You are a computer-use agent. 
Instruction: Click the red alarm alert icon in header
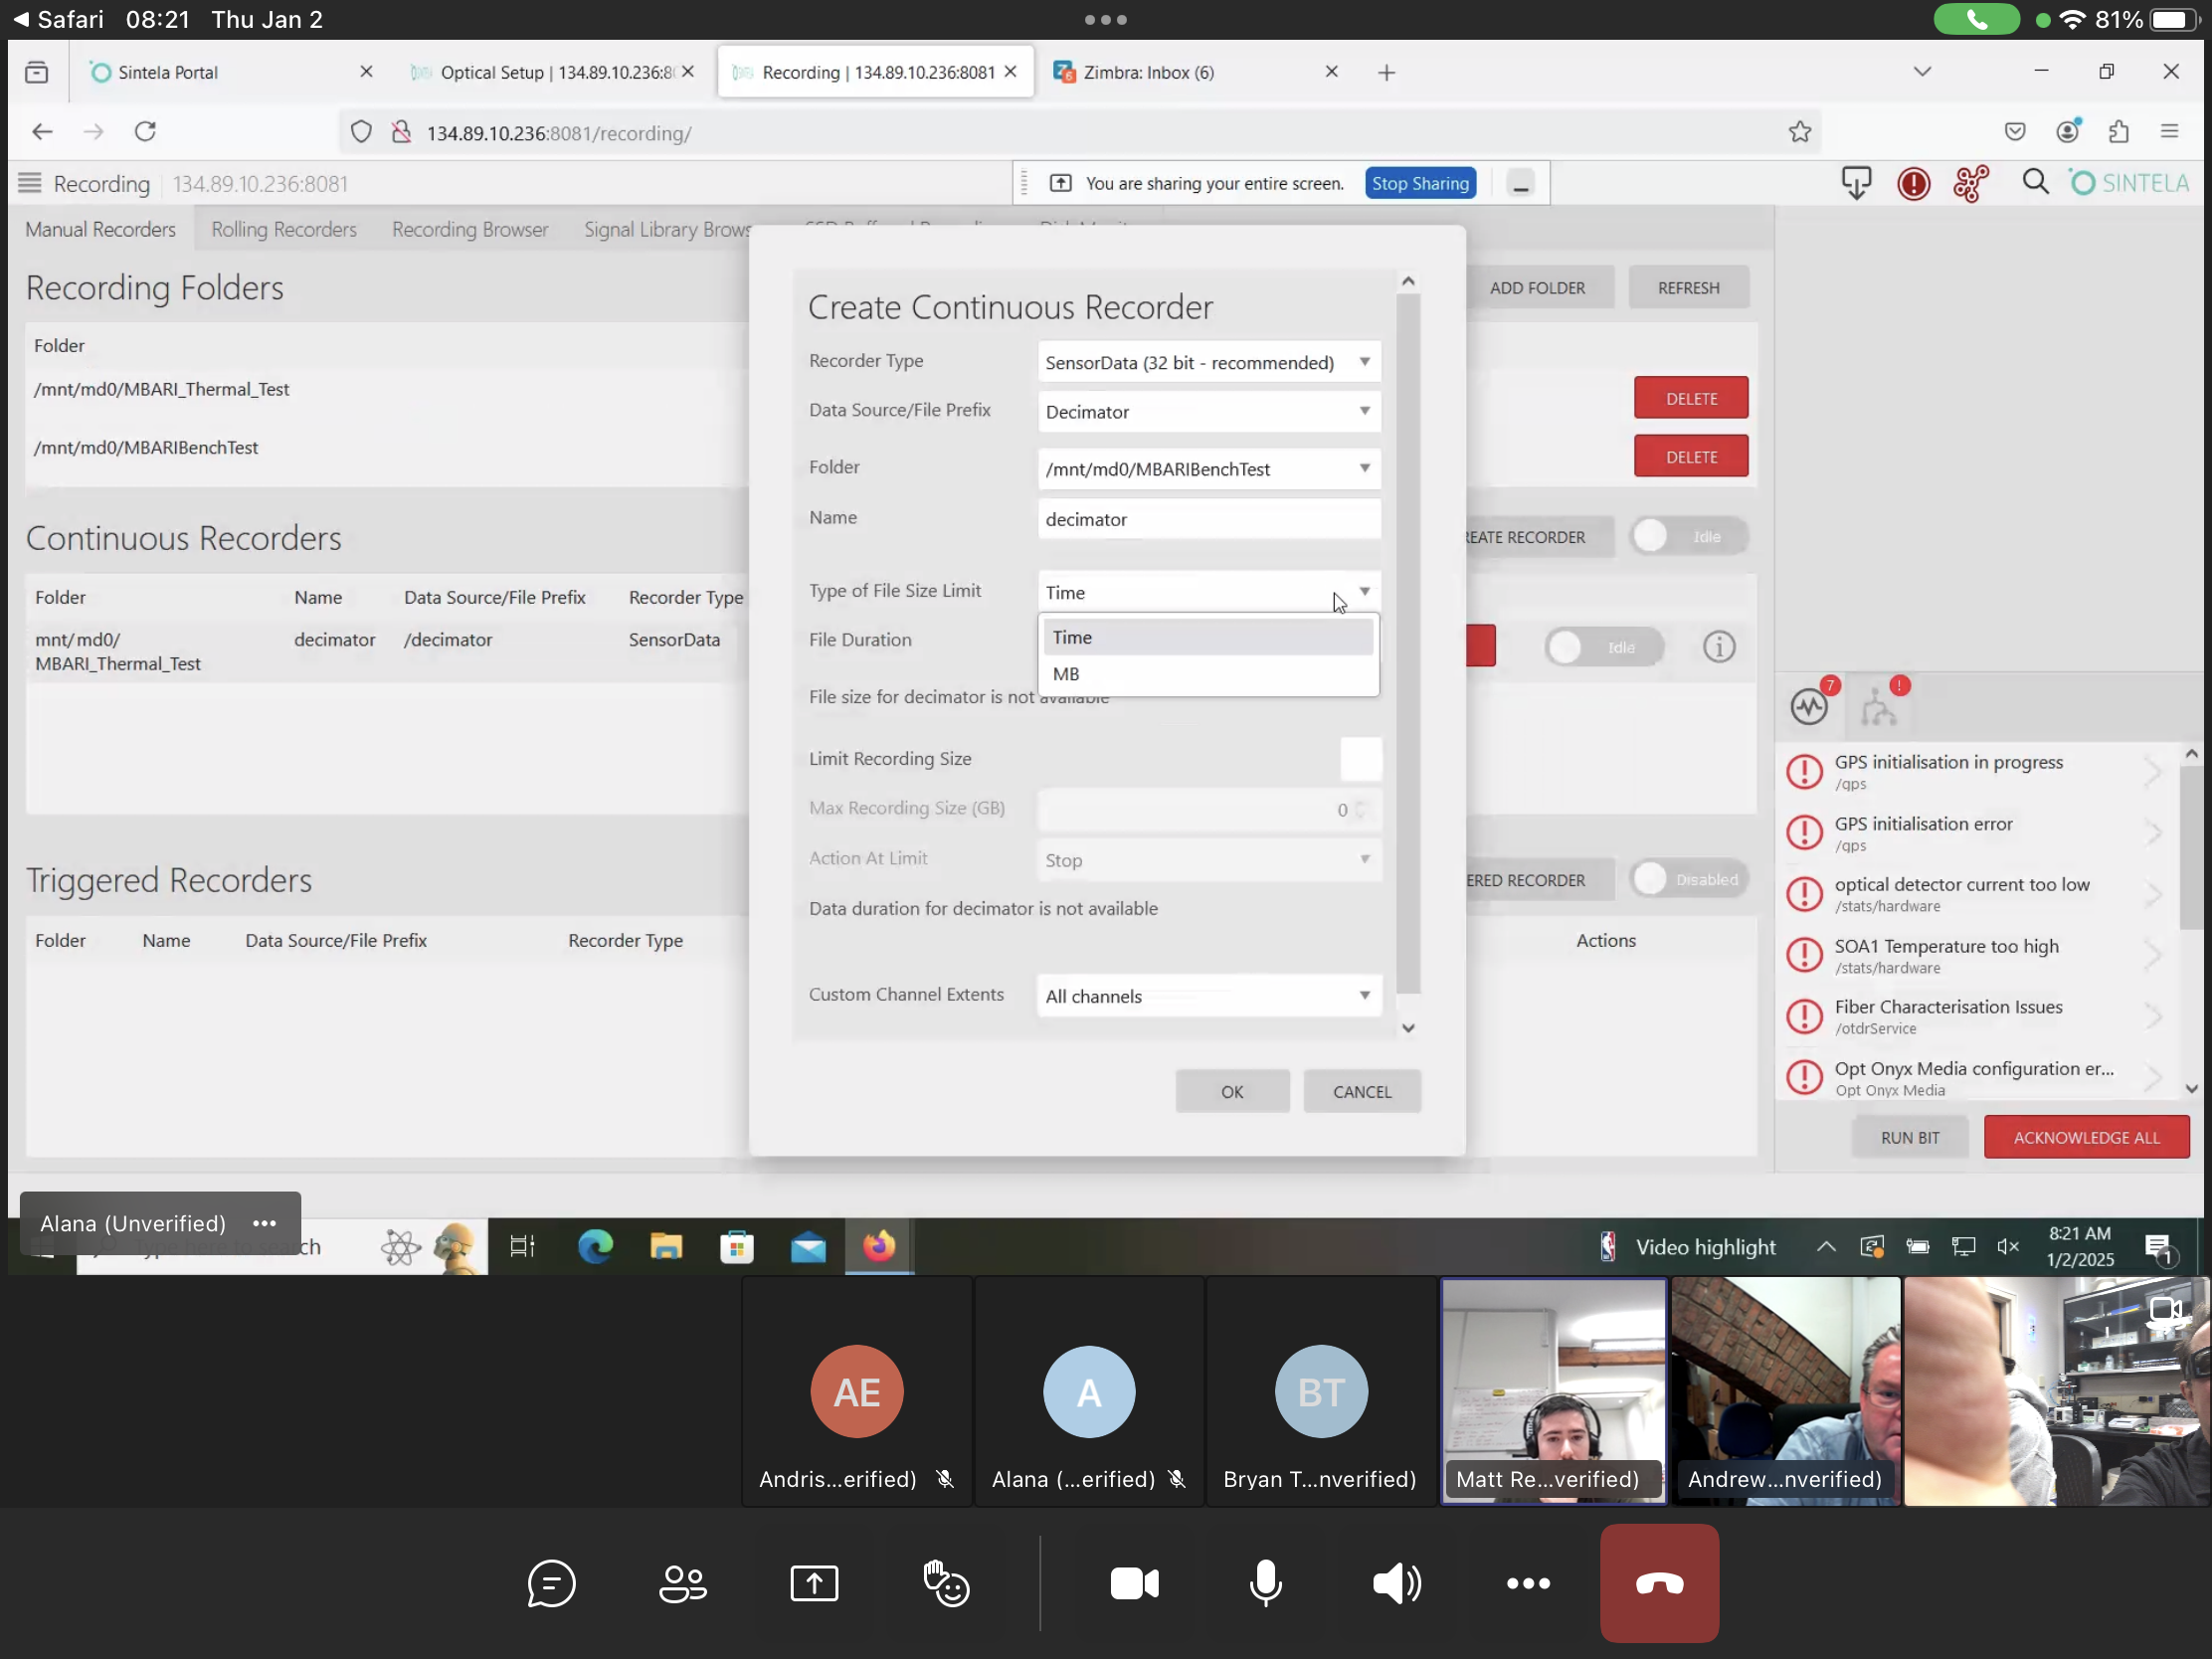(1913, 184)
